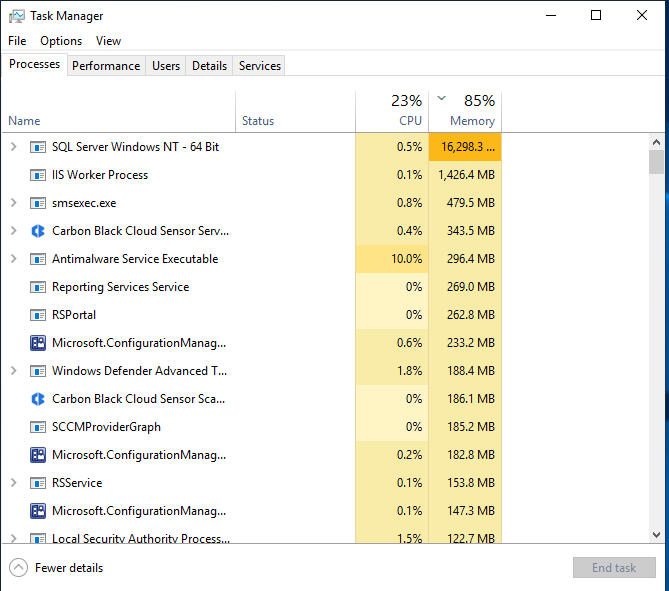The height and width of the screenshot is (591, 669).
Task: Switch to the Users tab
Action: [x=166, y=66]
